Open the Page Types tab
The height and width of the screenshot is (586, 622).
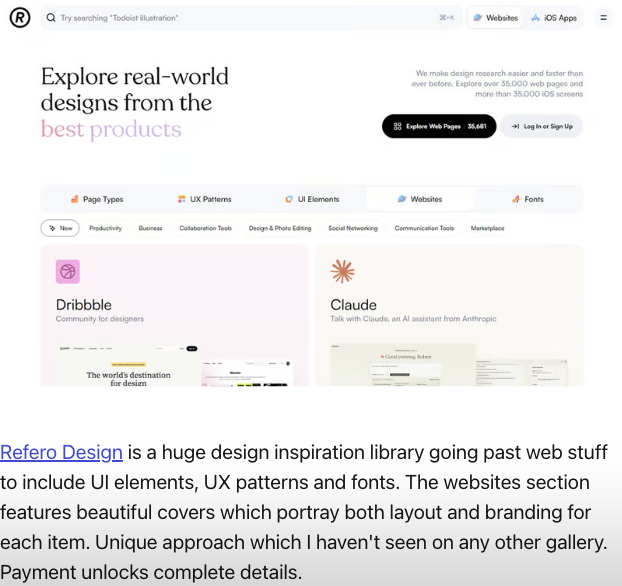97,199
